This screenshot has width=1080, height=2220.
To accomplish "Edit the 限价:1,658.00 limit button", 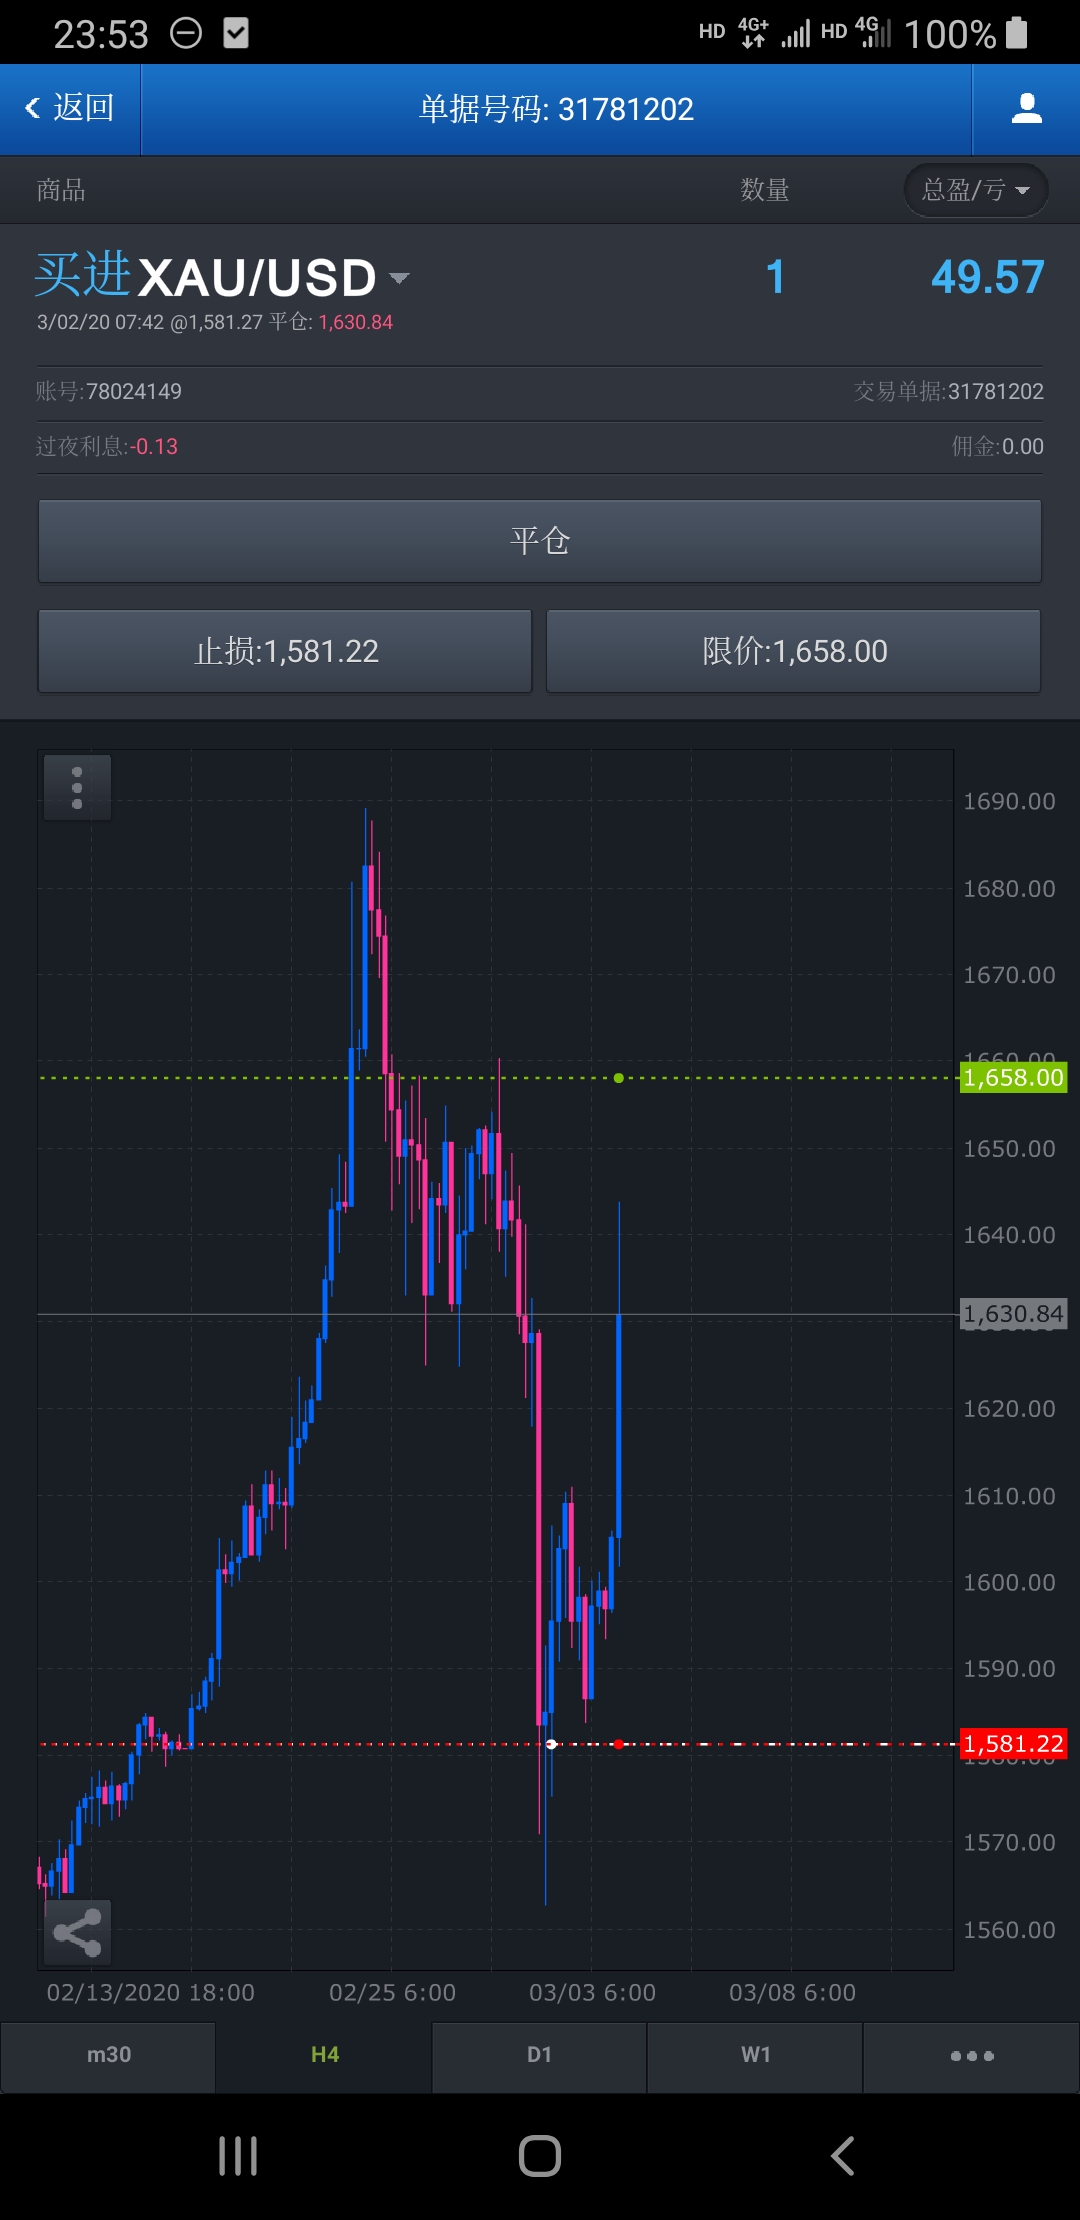I will pos(794,651).
